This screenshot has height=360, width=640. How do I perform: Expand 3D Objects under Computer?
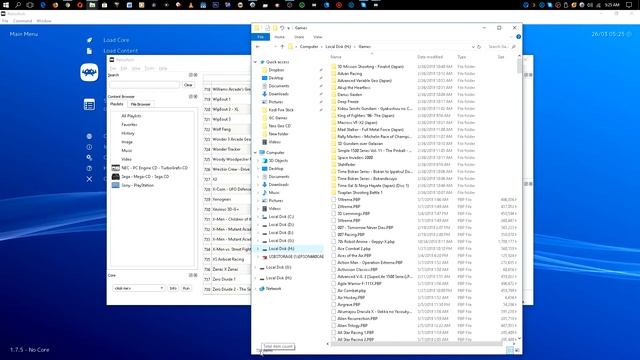tap(258, 161)
